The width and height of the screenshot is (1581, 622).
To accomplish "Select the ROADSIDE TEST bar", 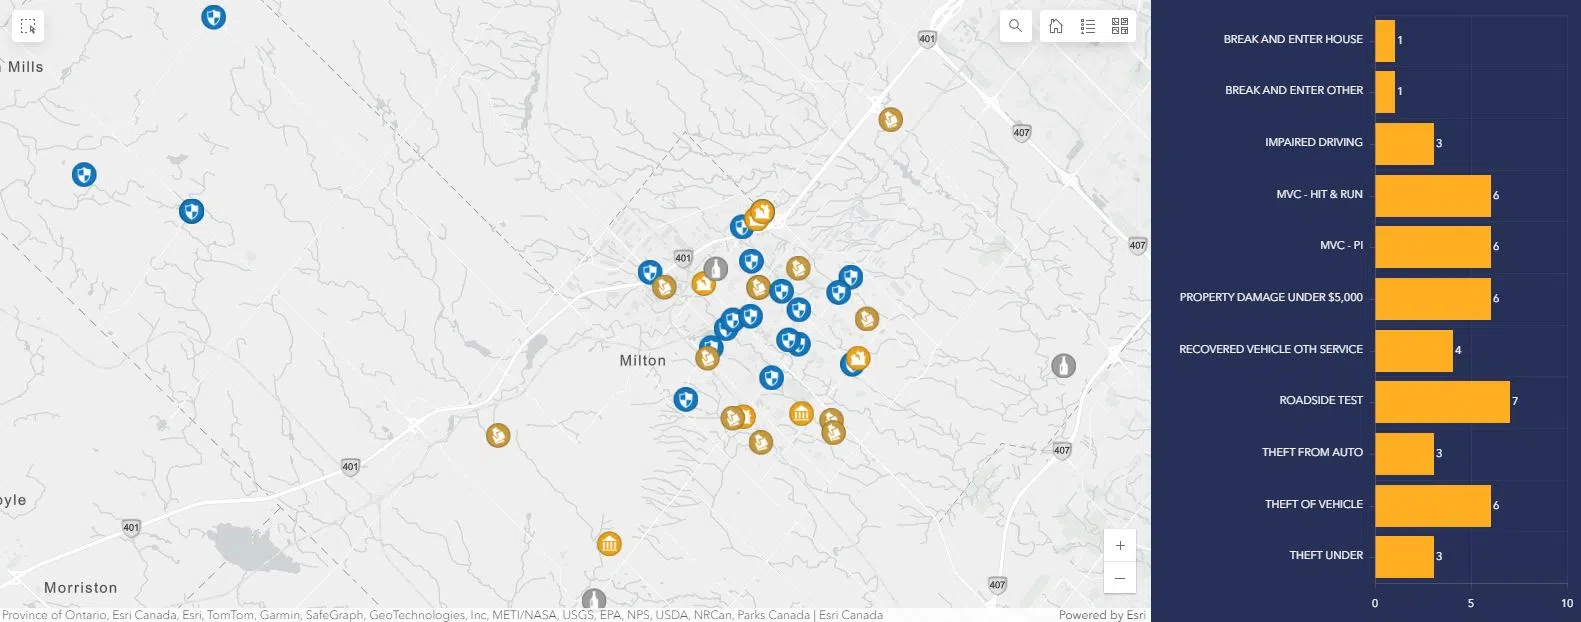I will click(1441, 401).
